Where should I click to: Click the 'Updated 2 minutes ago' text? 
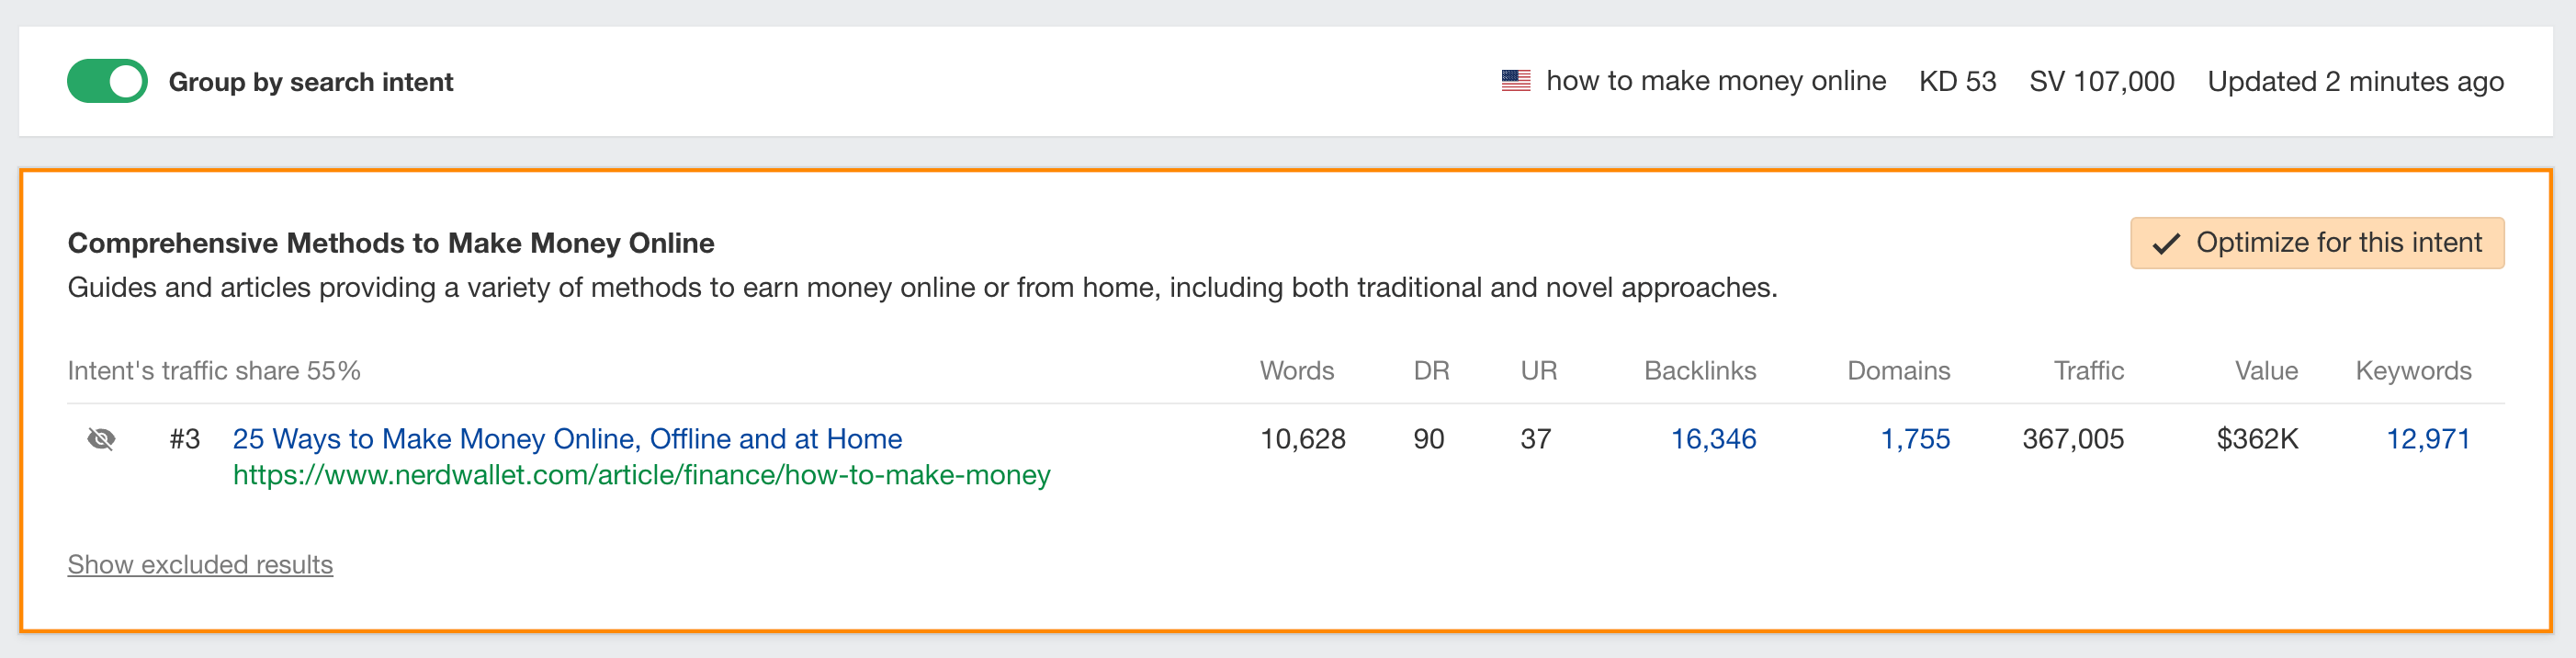tap(2356, 80)
